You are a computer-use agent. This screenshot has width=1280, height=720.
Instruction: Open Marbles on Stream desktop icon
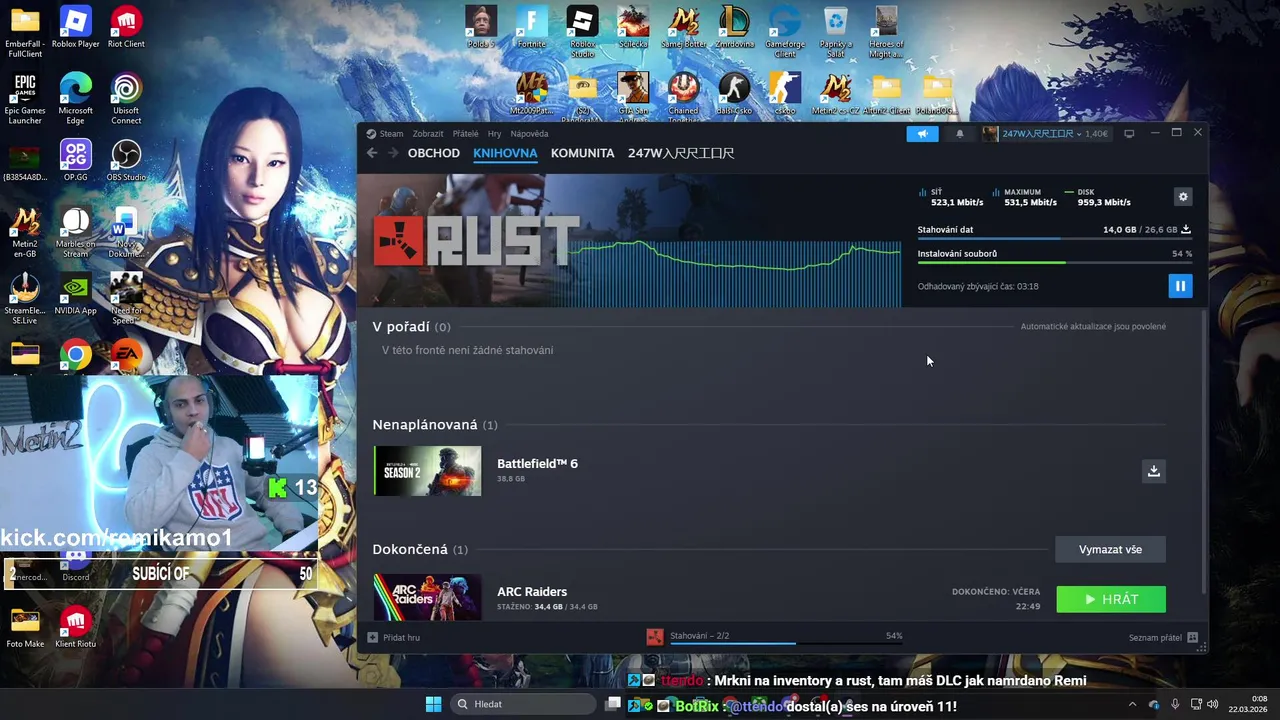(75, 233)
